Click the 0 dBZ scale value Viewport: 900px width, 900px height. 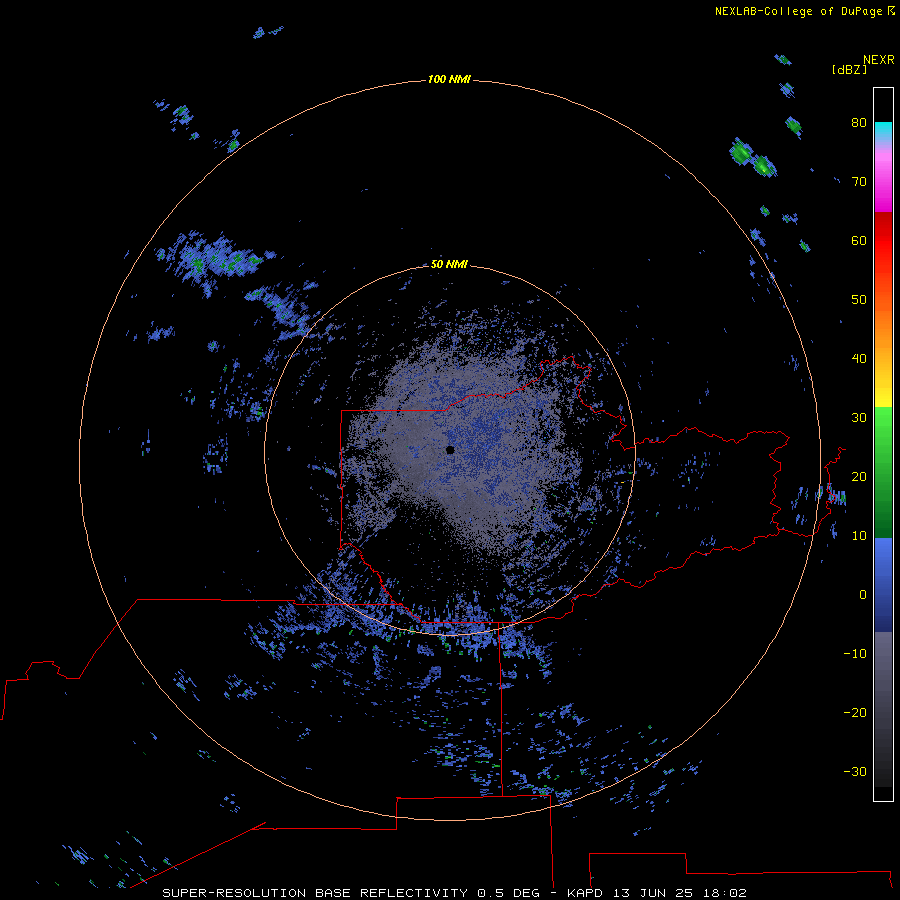(863, 595)
